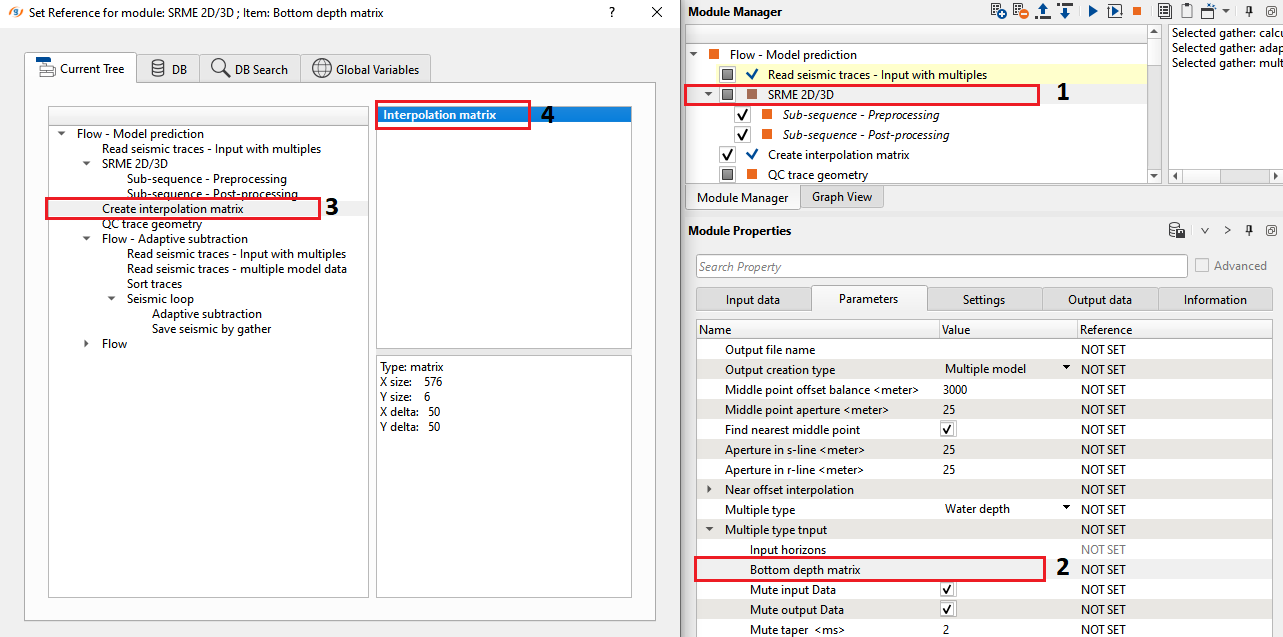Open the Graph View tab
Screen dimensions: 1283x637
pyautogui.click(x=841, y=197)
